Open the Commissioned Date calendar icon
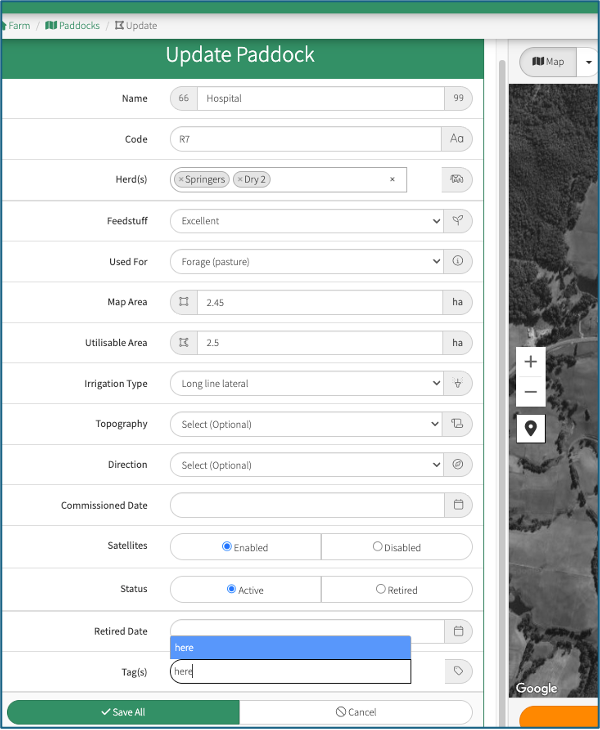This screenshot has width=600, height=730. coord(457,505)
